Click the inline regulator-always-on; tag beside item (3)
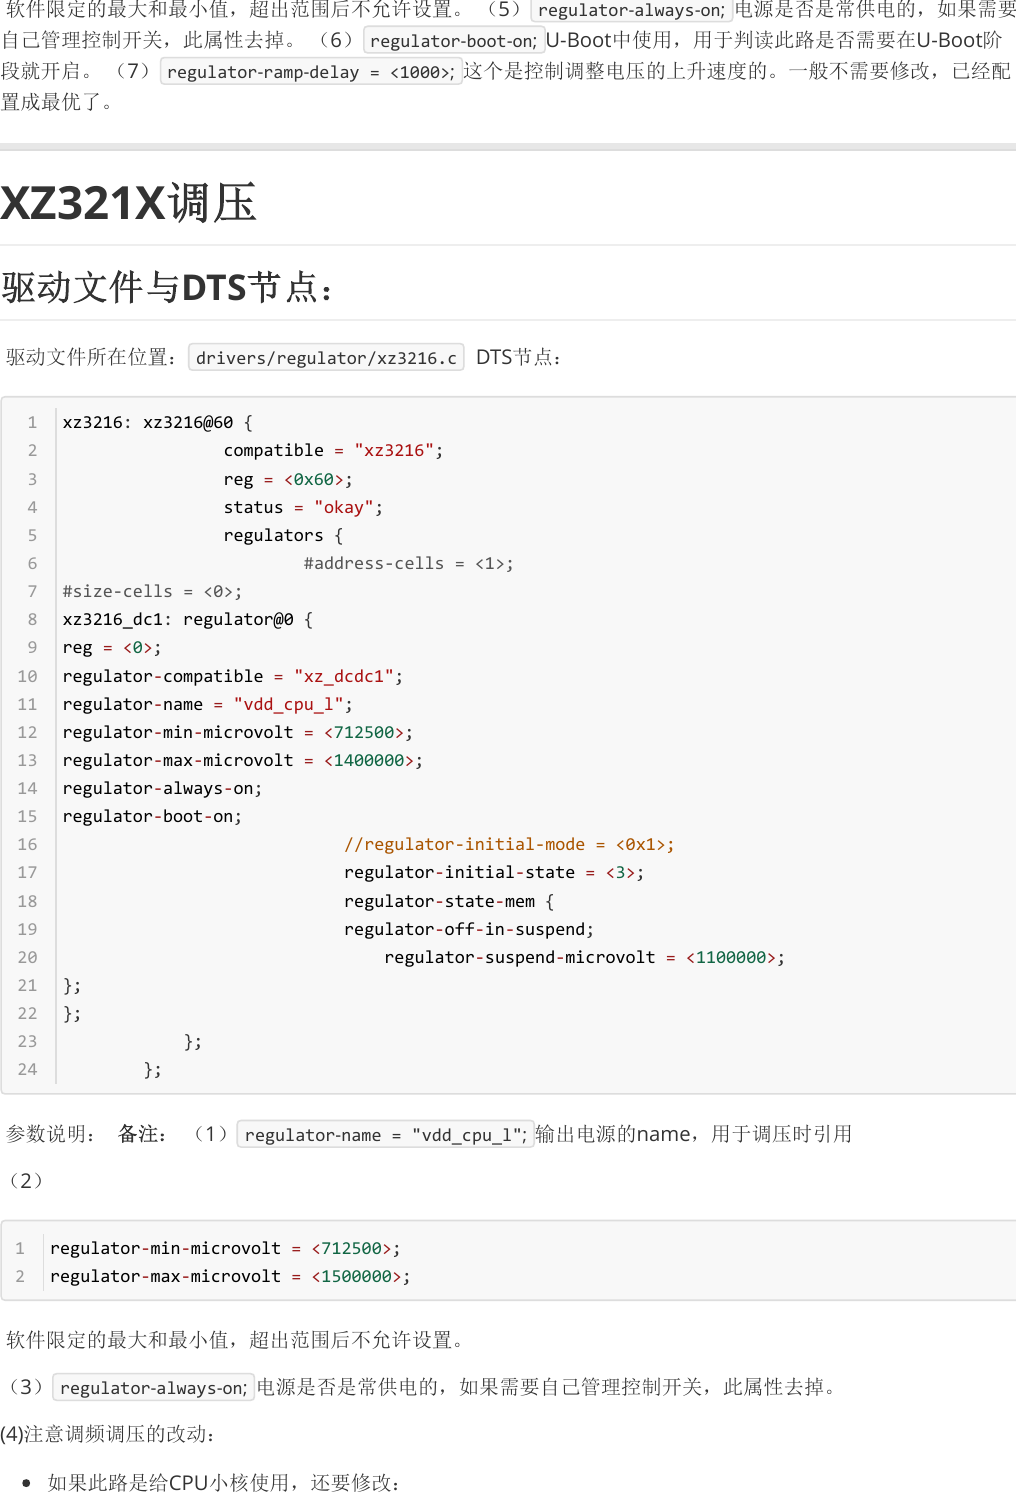 tap(153, 1388)
